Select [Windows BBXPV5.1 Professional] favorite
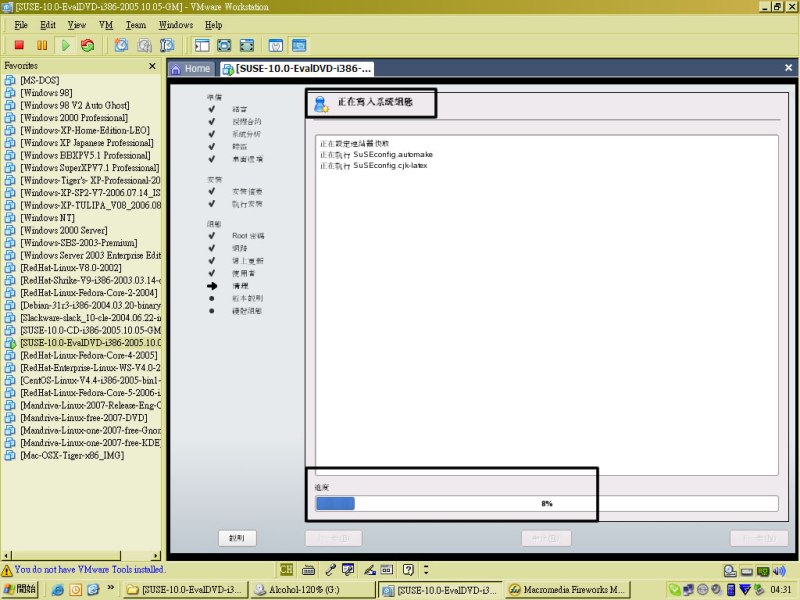Screen dimensions: 800x600 click(x=85, y=155)
